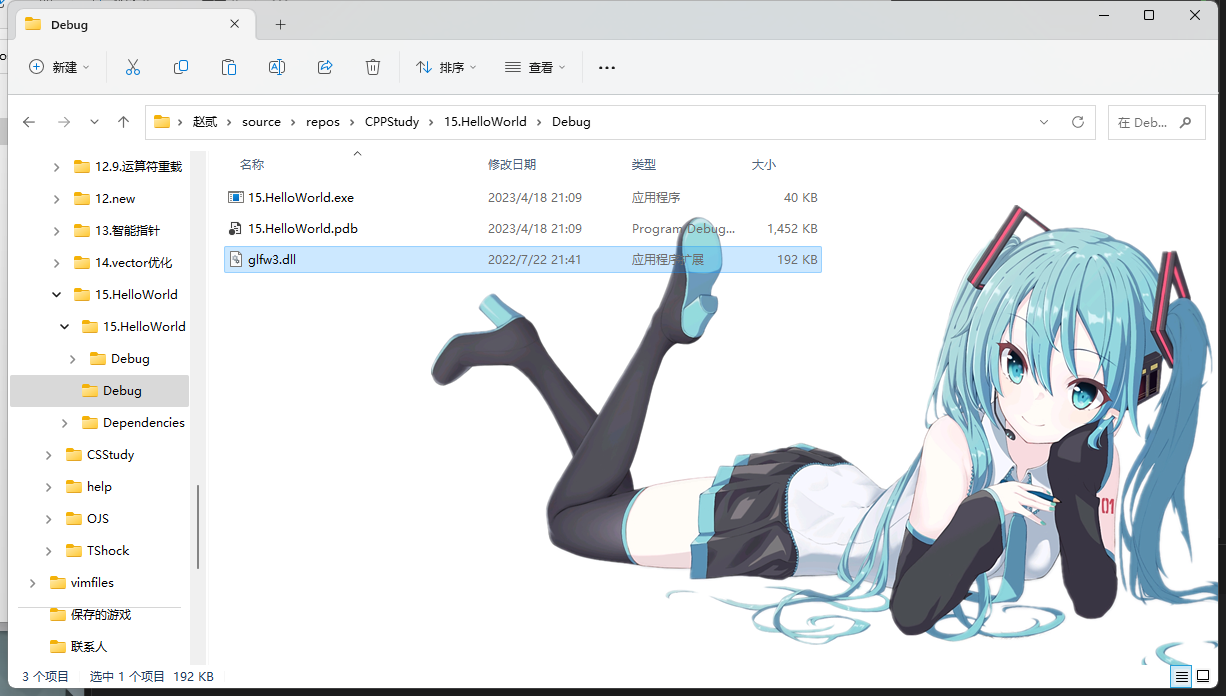Click source in the address breadcrumb
The width and height of the screenshot is (1226, 696).
tap(262, 122)
